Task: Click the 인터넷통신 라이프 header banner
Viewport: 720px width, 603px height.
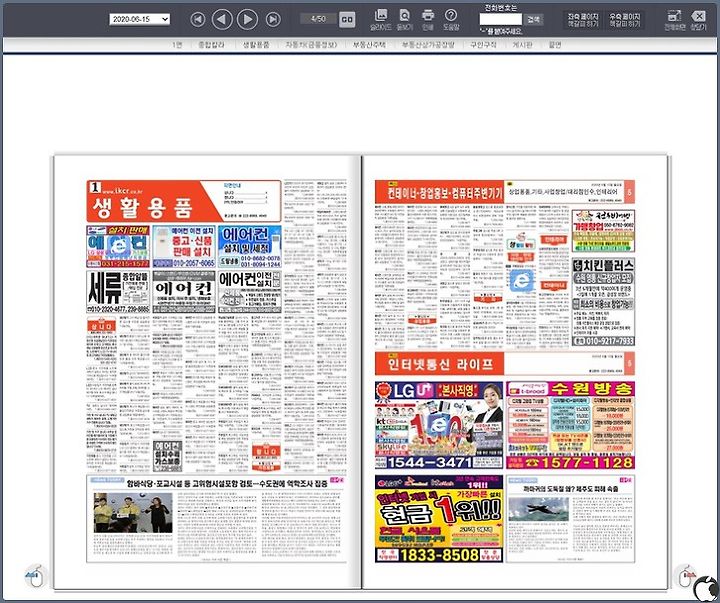Action: point(439,364)
